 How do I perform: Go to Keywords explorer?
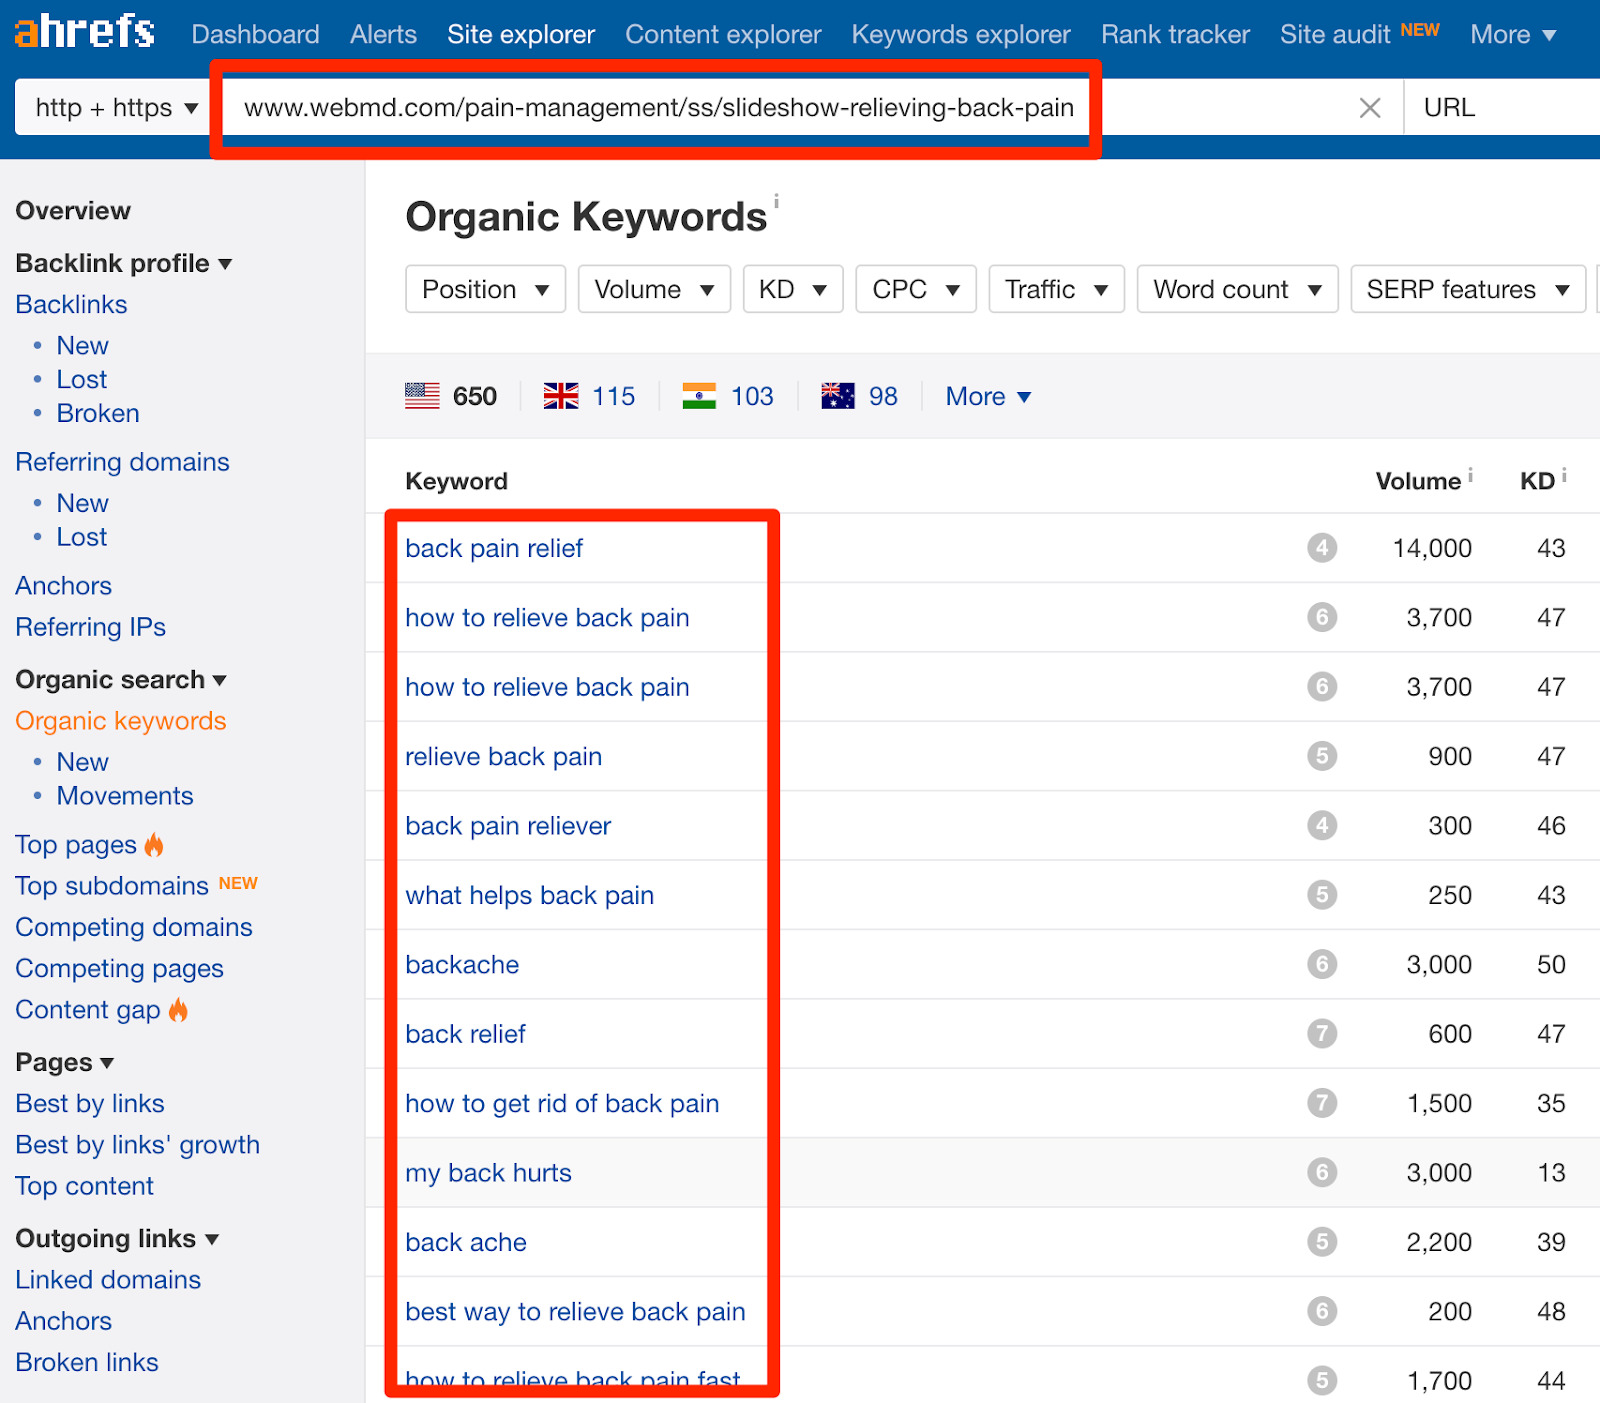[961, 35]
